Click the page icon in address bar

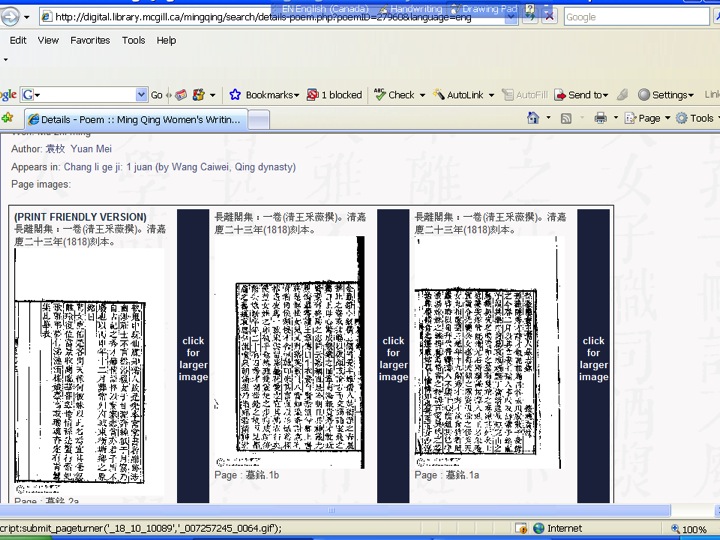click(46, 17)
